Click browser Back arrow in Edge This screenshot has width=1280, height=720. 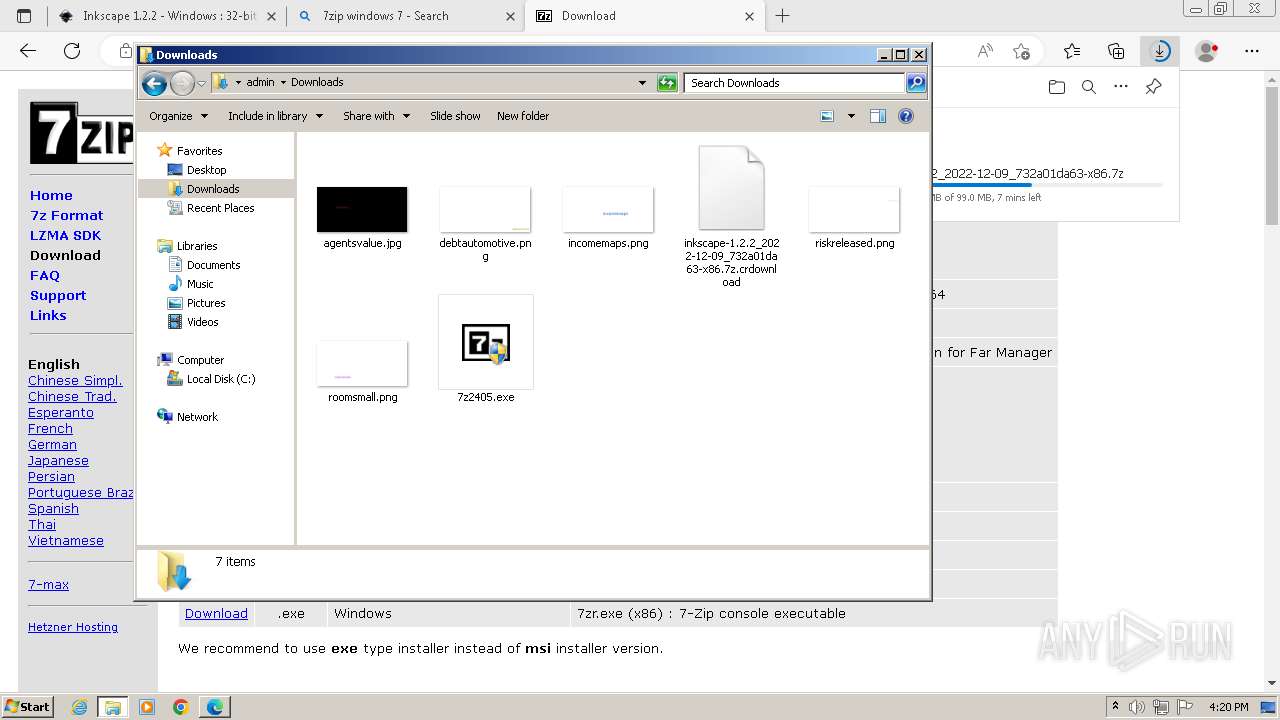28,51
